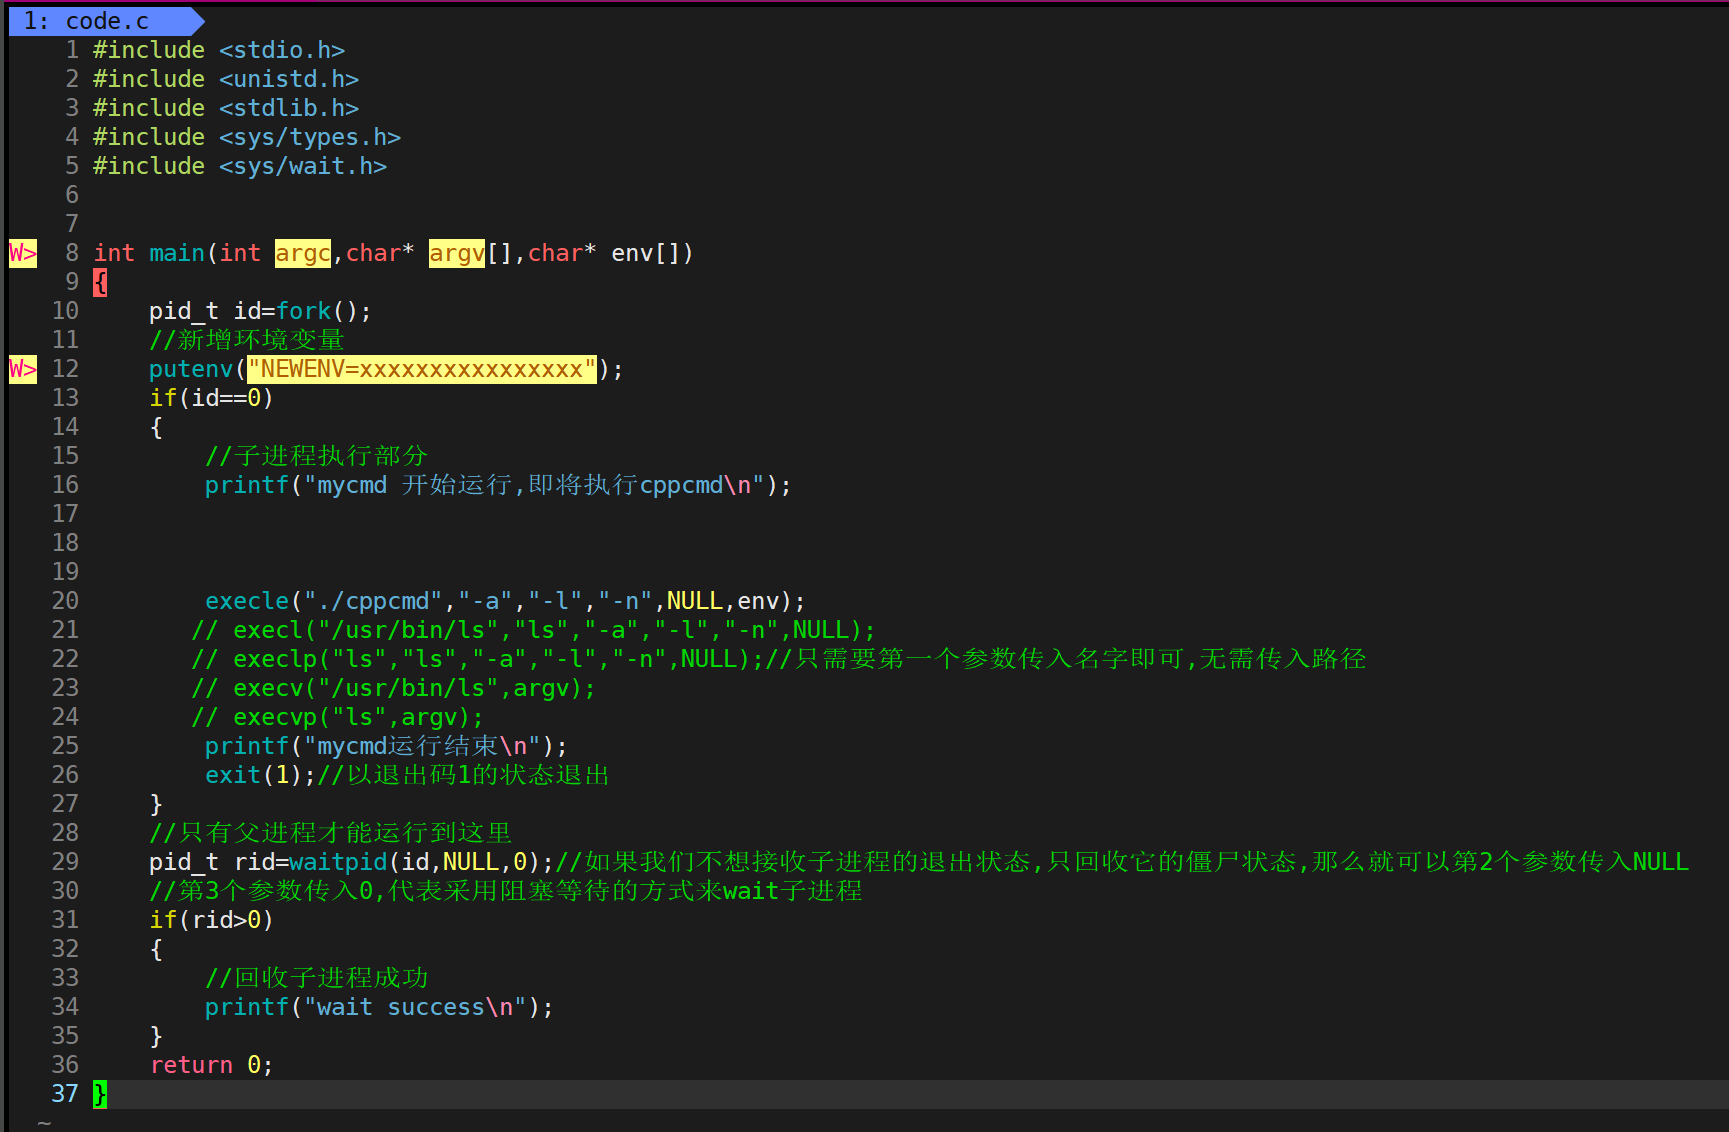Place cursor on #include <sys/wait.h>

(240, 166)
